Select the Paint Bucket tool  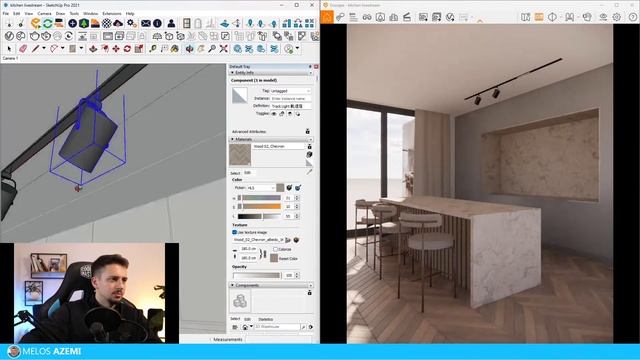pyautogui.click(x=175, y=49)
